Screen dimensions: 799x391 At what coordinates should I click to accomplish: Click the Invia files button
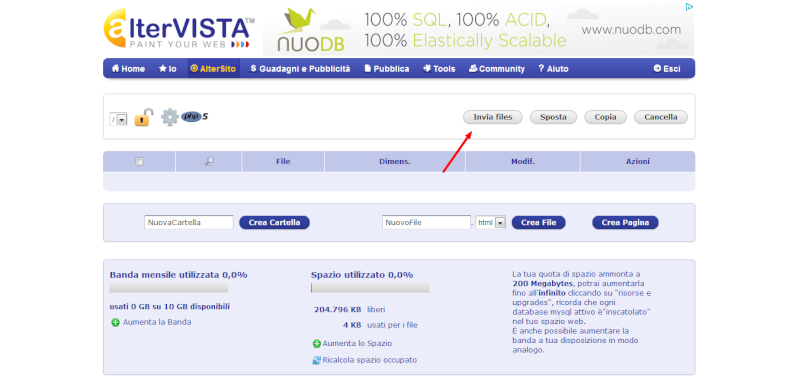point(493,117)
